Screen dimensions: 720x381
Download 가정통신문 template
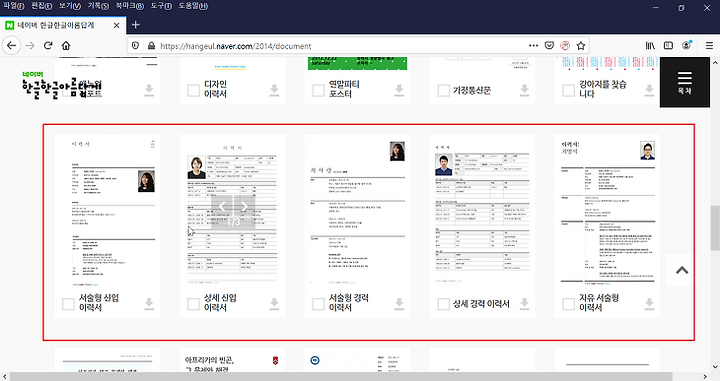(524, 90)
